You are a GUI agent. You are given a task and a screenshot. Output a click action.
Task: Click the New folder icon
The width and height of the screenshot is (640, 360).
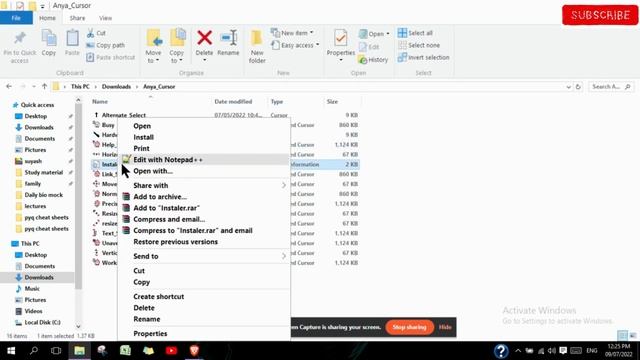tap(257, 38)
